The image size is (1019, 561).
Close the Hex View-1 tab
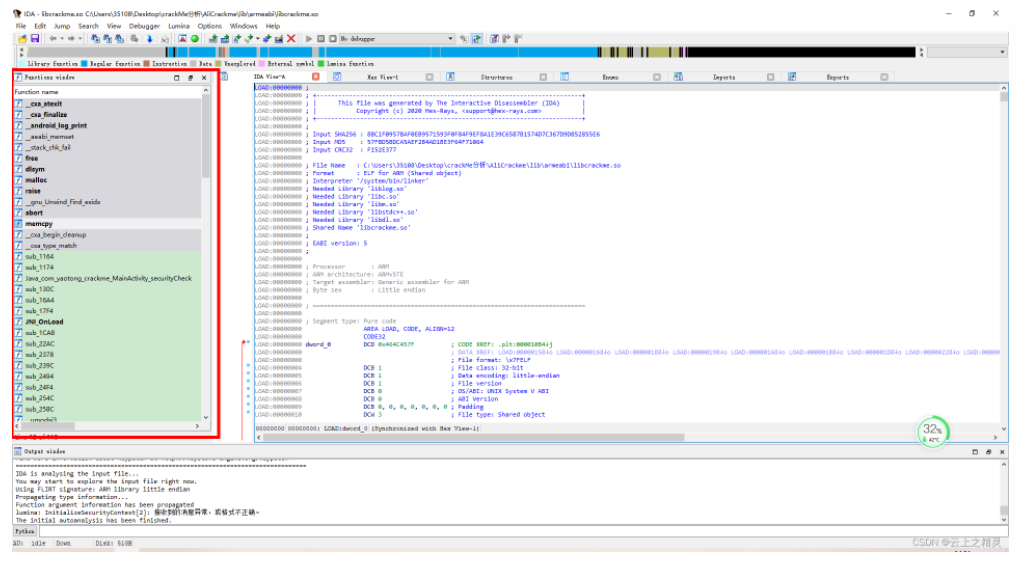[x=430, y=77]
